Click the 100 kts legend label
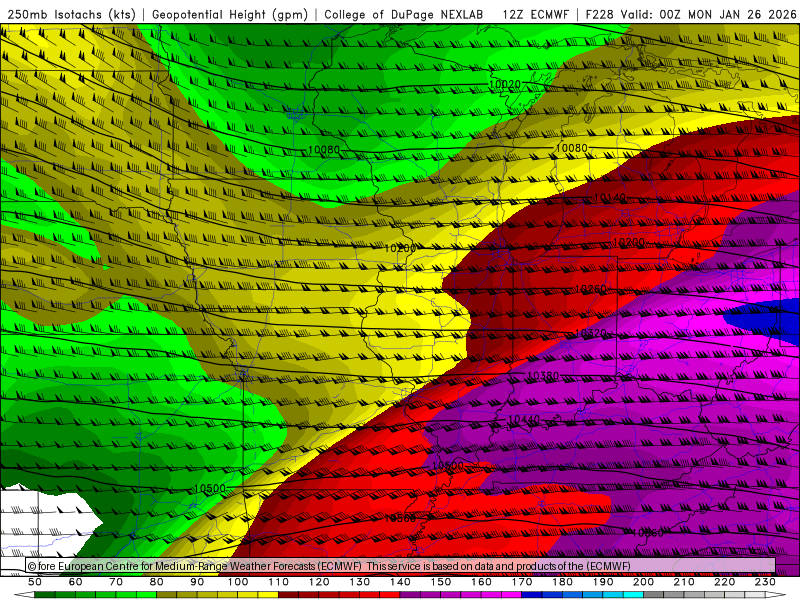The width and height of the screenshot is (800, 600). coord(238,582)
